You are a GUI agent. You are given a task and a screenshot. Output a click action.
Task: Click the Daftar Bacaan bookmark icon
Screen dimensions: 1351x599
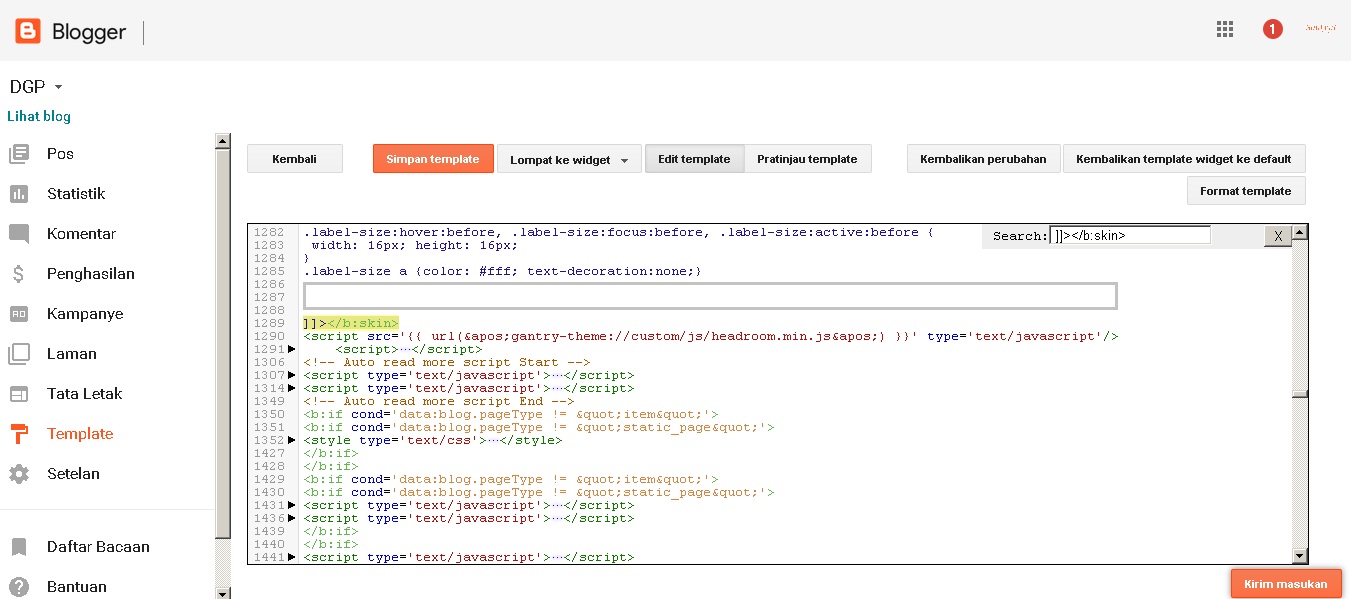point(19,547)
